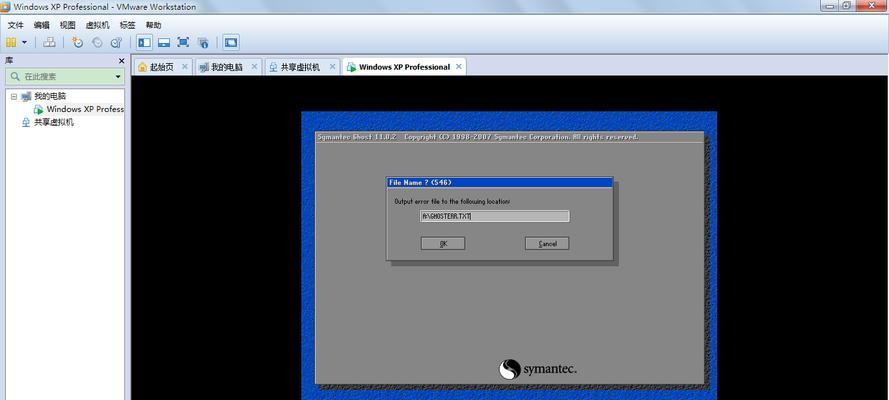Select the Windows XP Professional tab
Image resolution: width=889 pixels, height=400 pixels.
pos(404,67)
